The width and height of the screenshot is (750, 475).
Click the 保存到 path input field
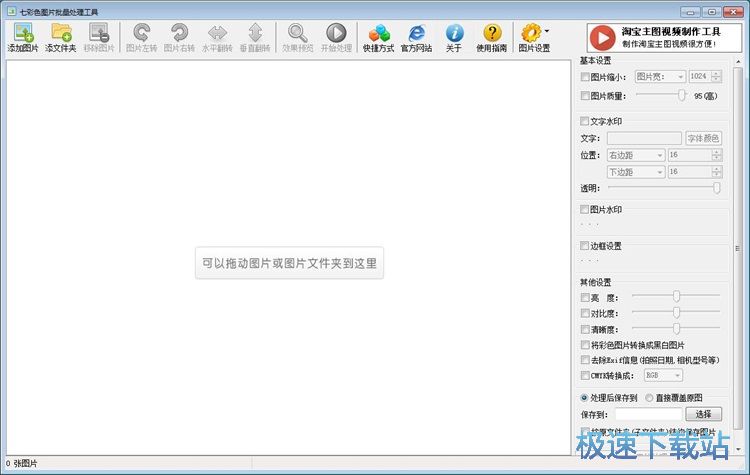click(648, 414)
